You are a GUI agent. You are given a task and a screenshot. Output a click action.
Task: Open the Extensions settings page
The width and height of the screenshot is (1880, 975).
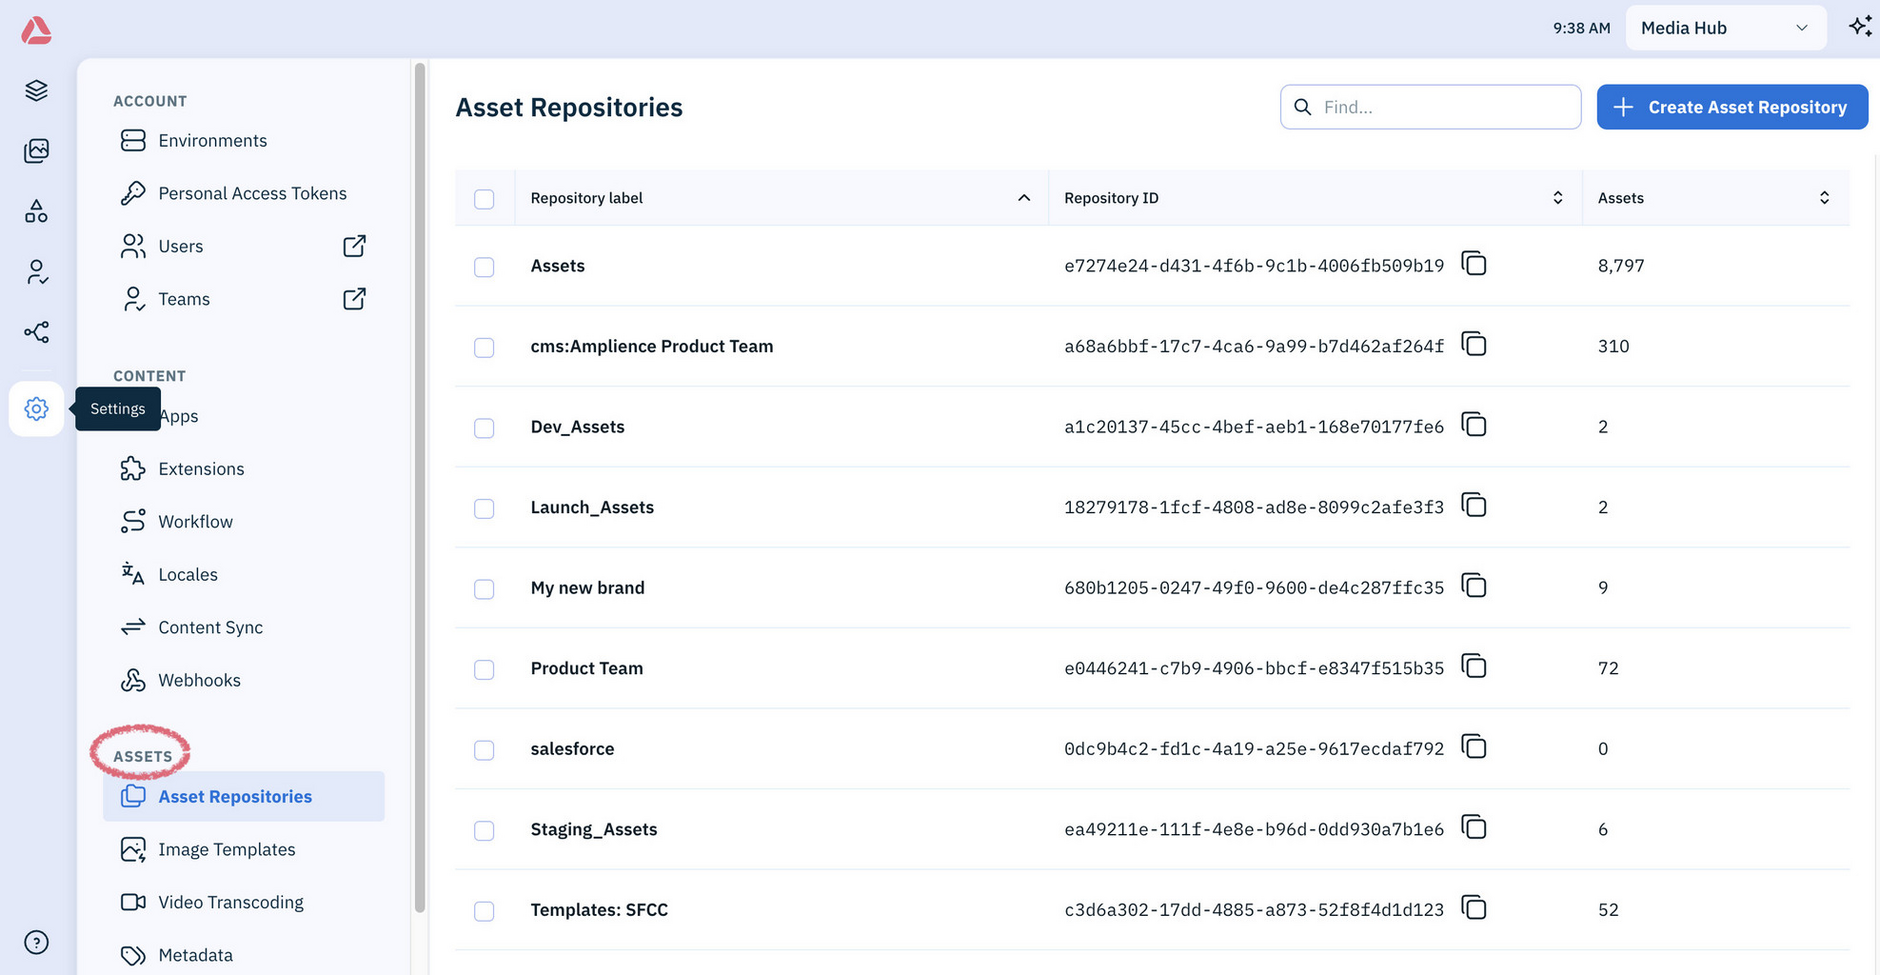[244, 469]
